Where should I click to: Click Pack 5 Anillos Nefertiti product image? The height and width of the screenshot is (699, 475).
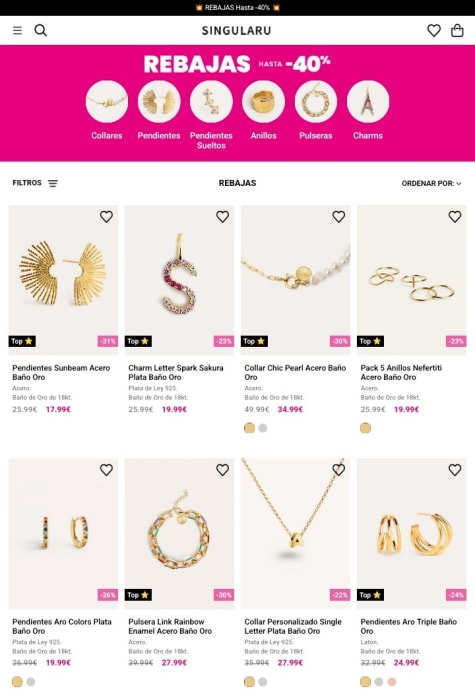tap(411, 280)
